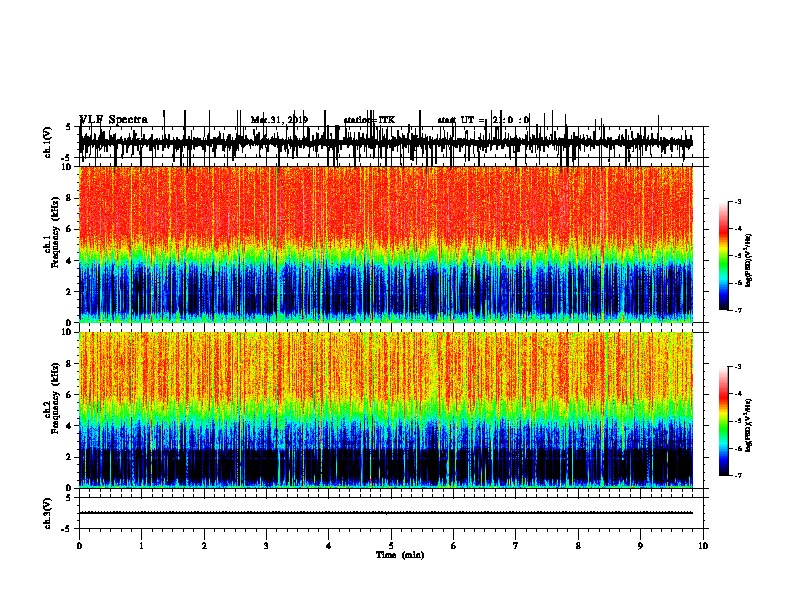The image size is (792, 612).
Task: Click the time axis tick label '1'
Action: tap(142, 546)
